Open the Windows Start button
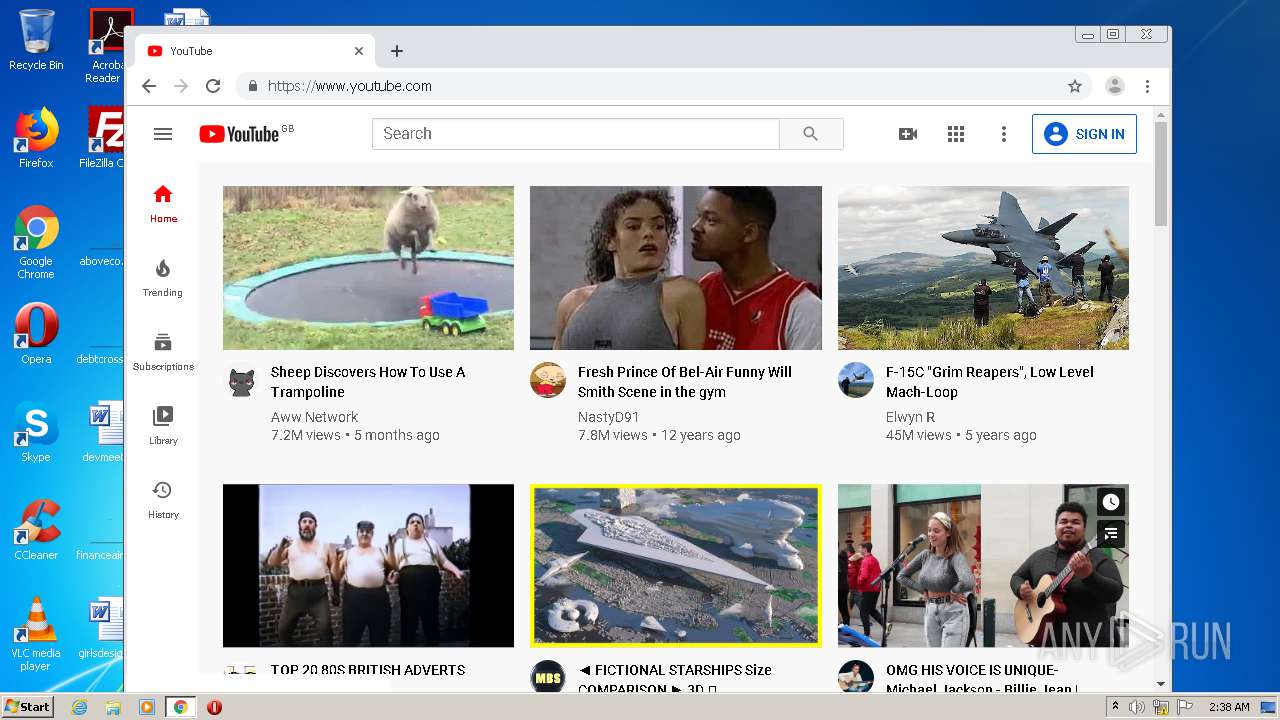The width and height of the screenshot is (1280, 720). tap(27, 707)
